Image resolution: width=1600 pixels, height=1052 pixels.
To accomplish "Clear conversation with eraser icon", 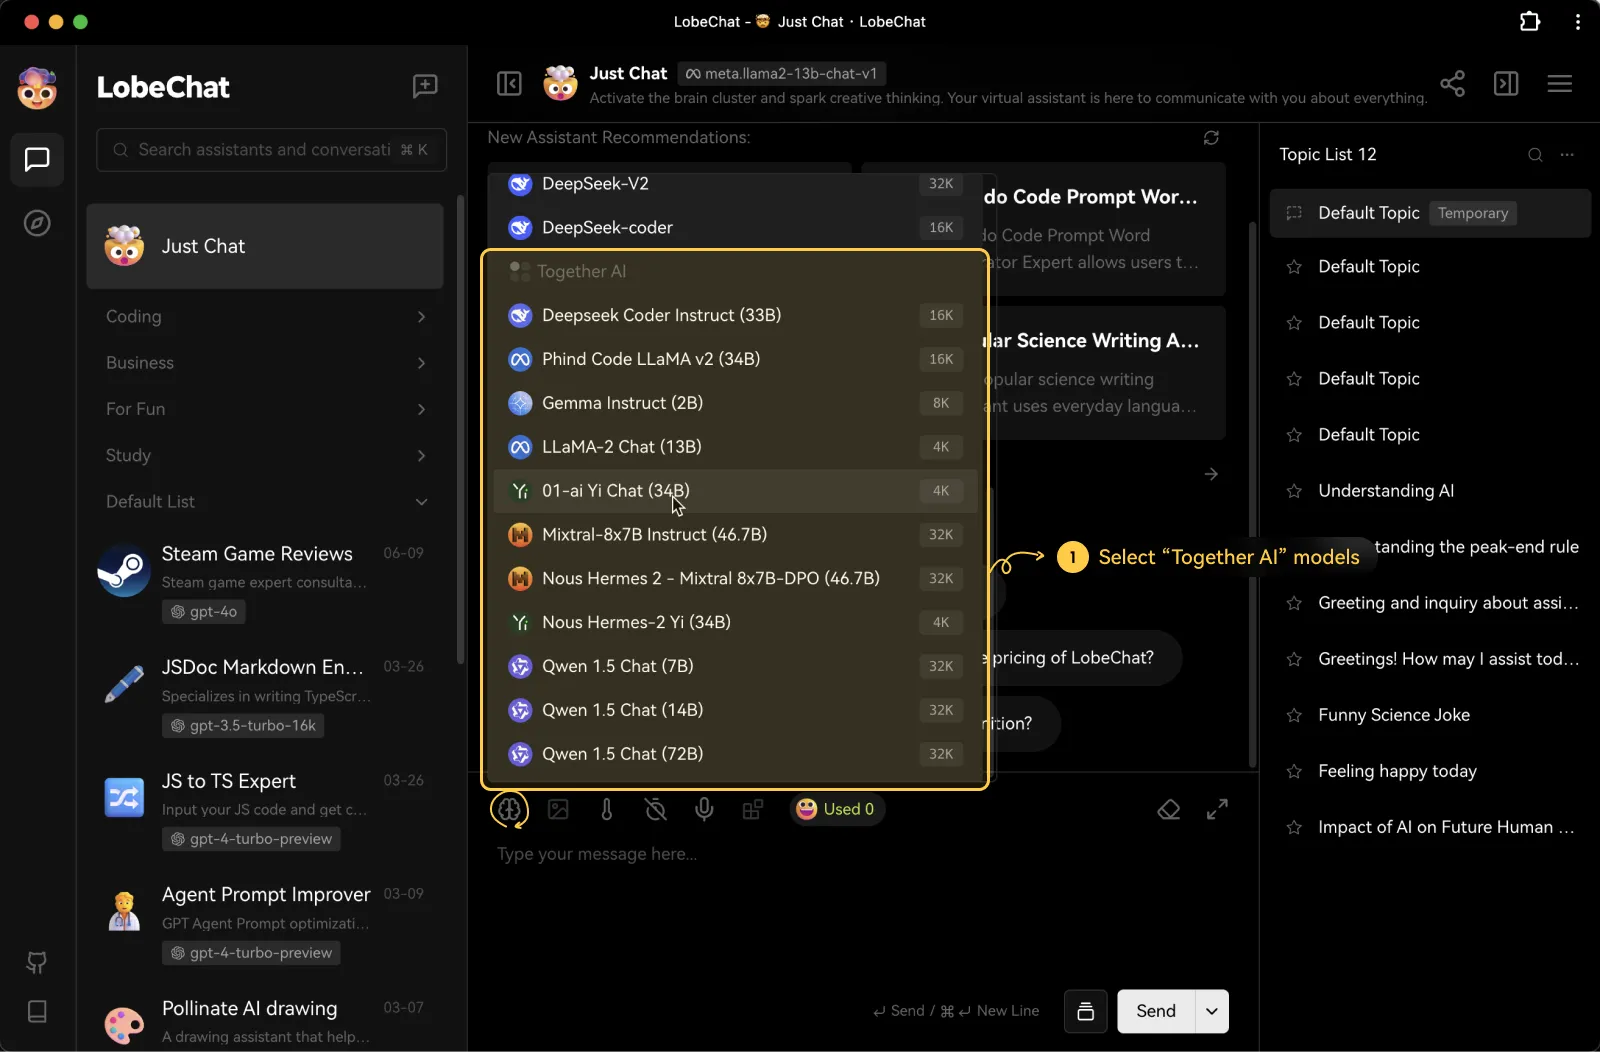I will [1169, 809].
